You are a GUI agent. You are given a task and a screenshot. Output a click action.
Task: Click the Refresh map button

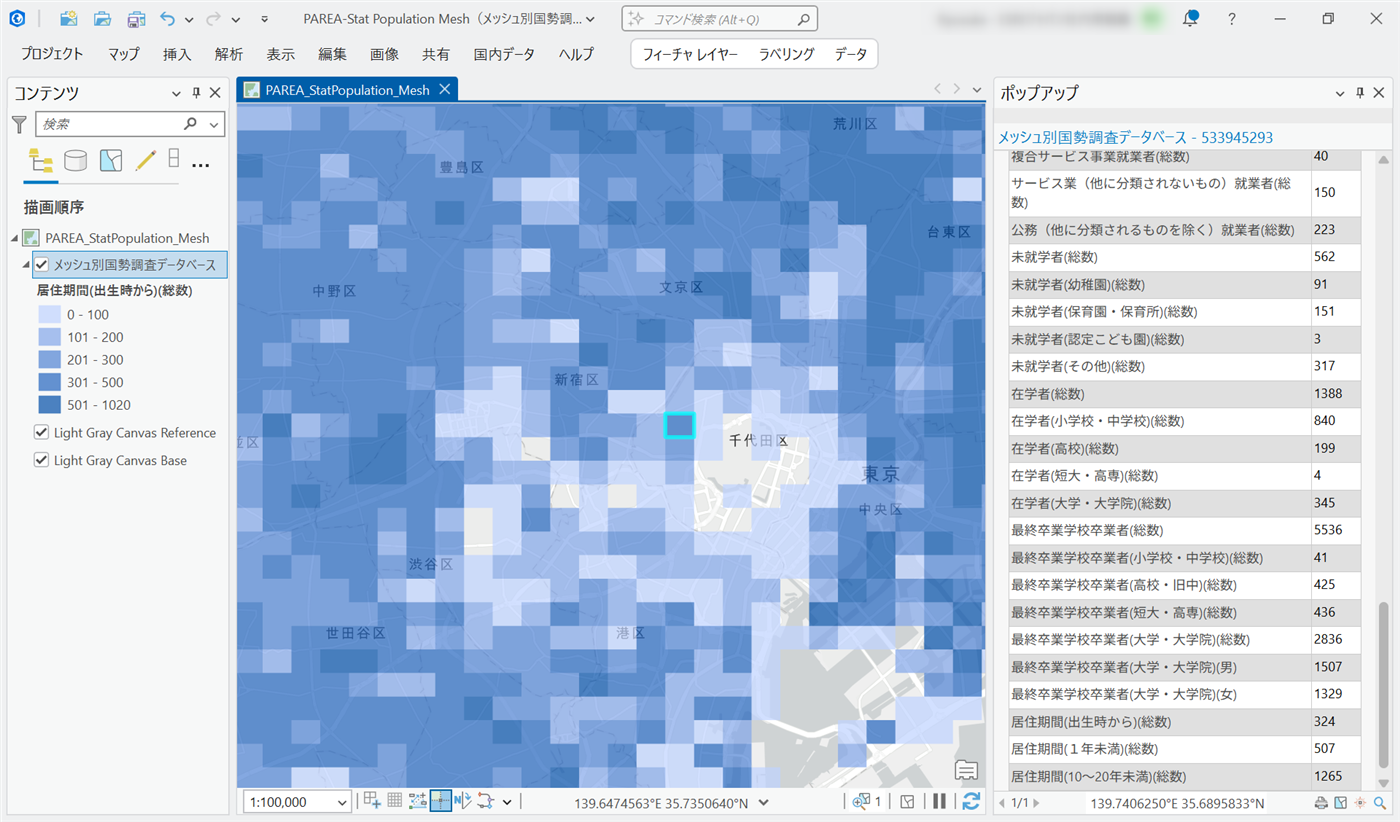[970, 801]
